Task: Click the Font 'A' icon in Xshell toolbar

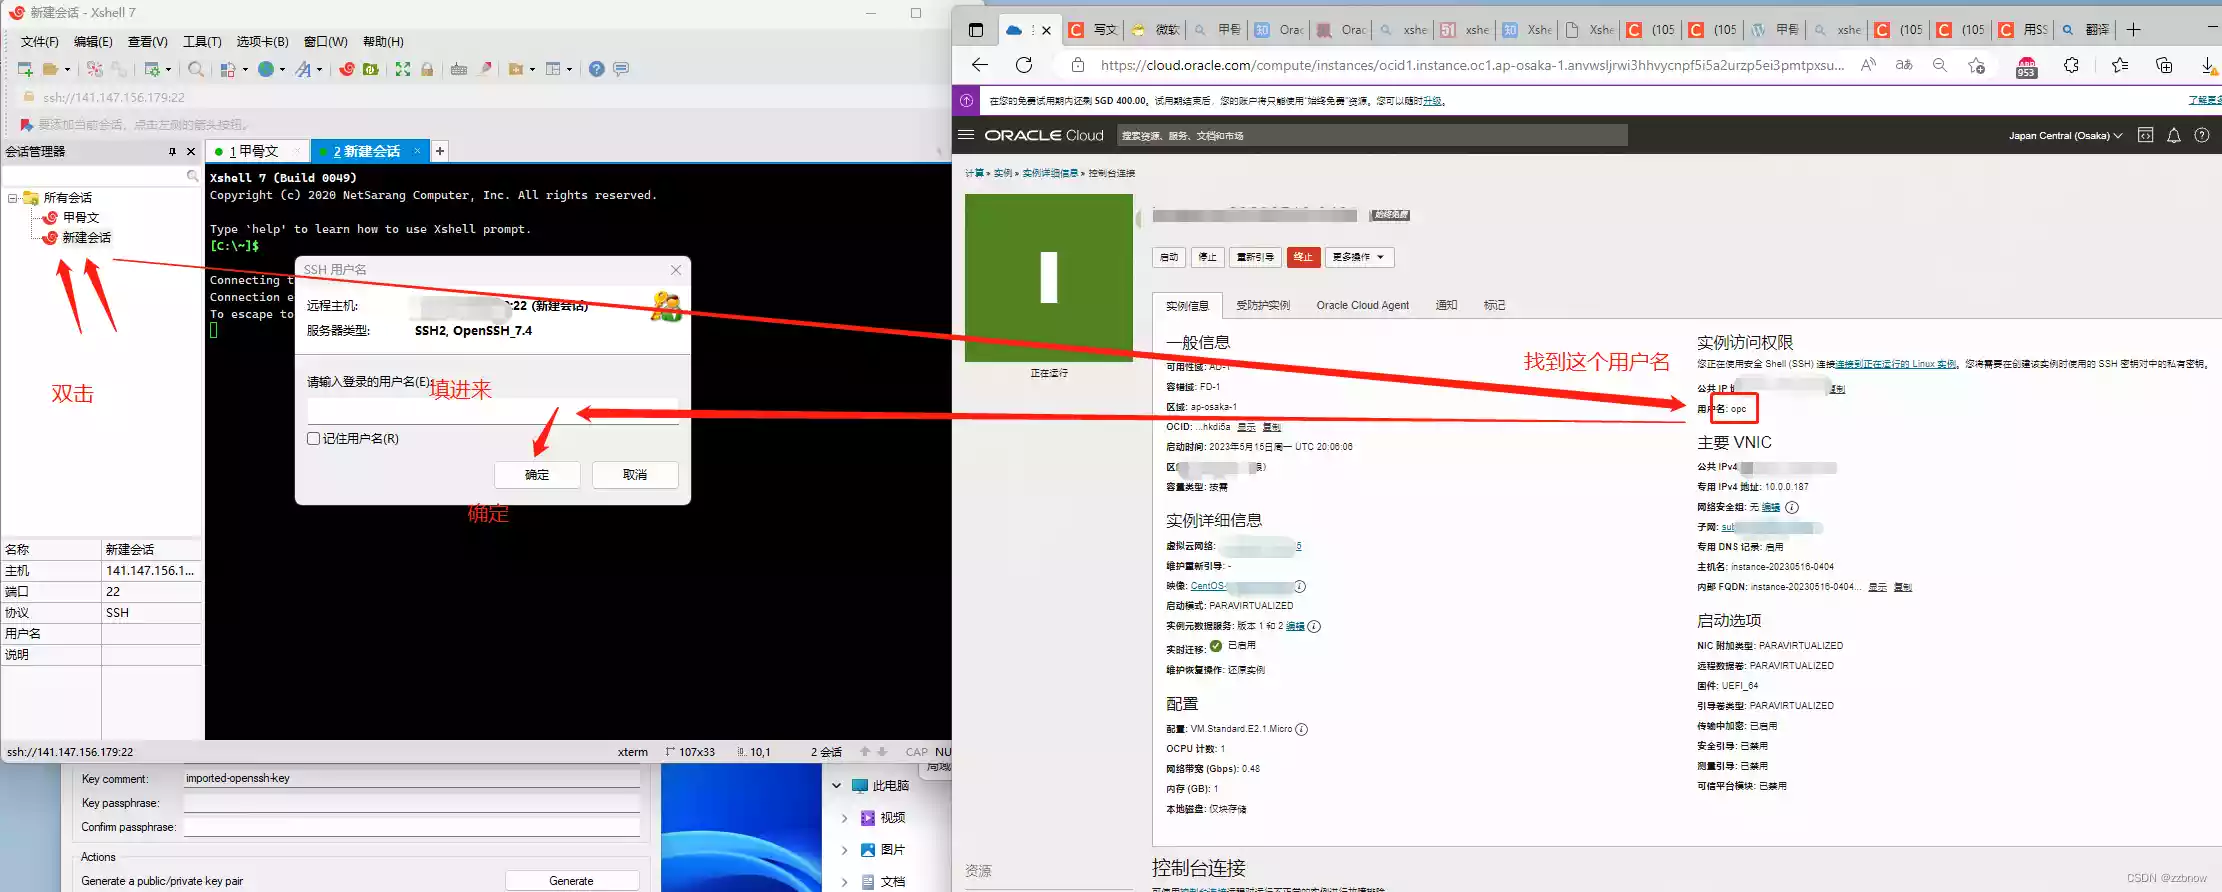Action: coord(303,69)
